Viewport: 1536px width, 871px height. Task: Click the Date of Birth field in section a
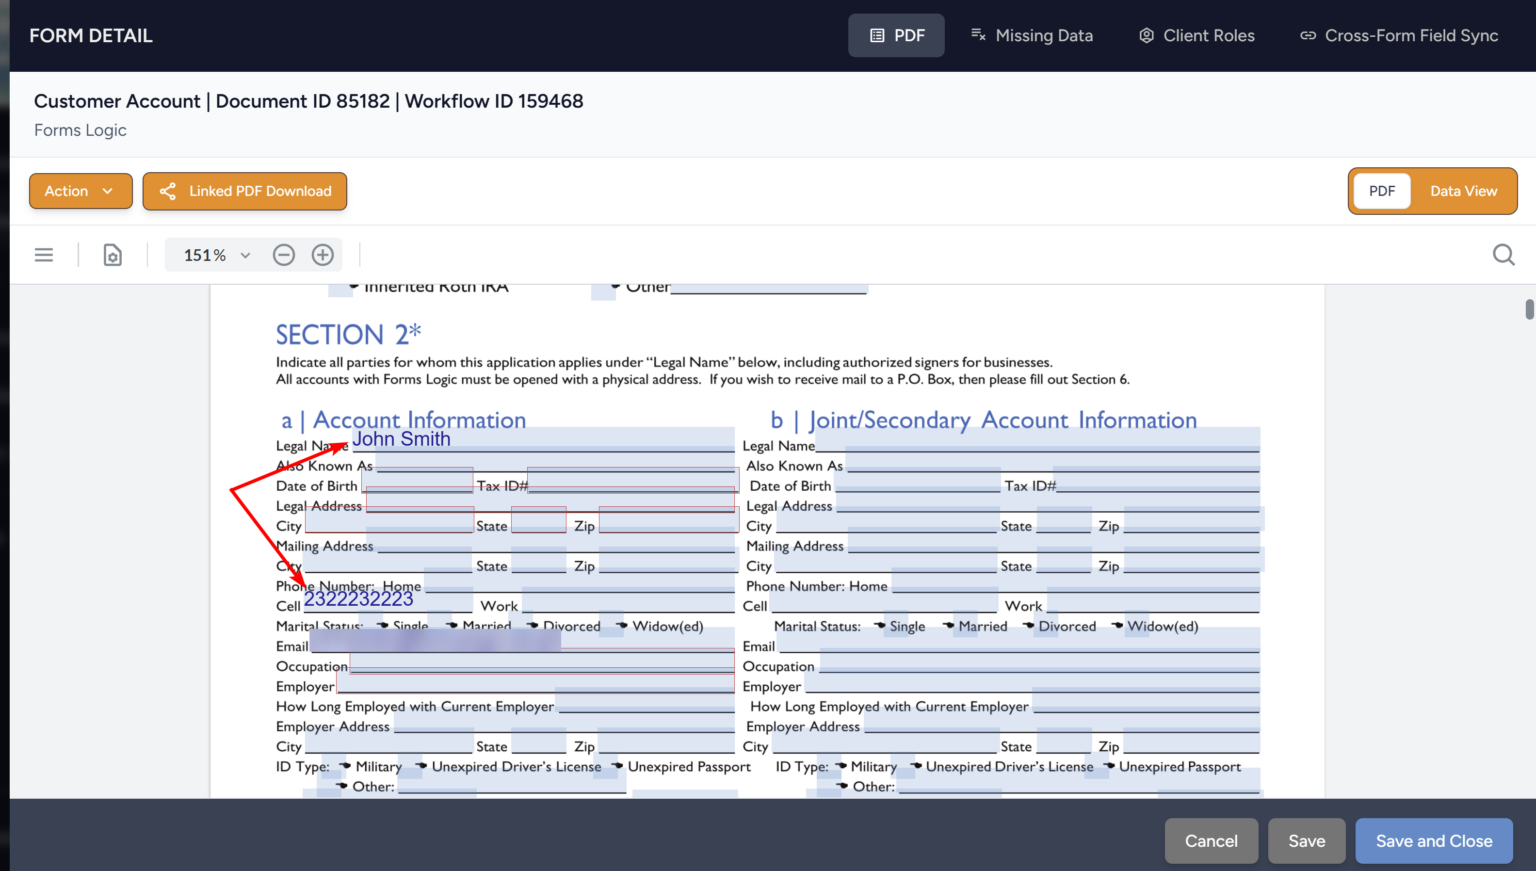[x=416, y=480]
